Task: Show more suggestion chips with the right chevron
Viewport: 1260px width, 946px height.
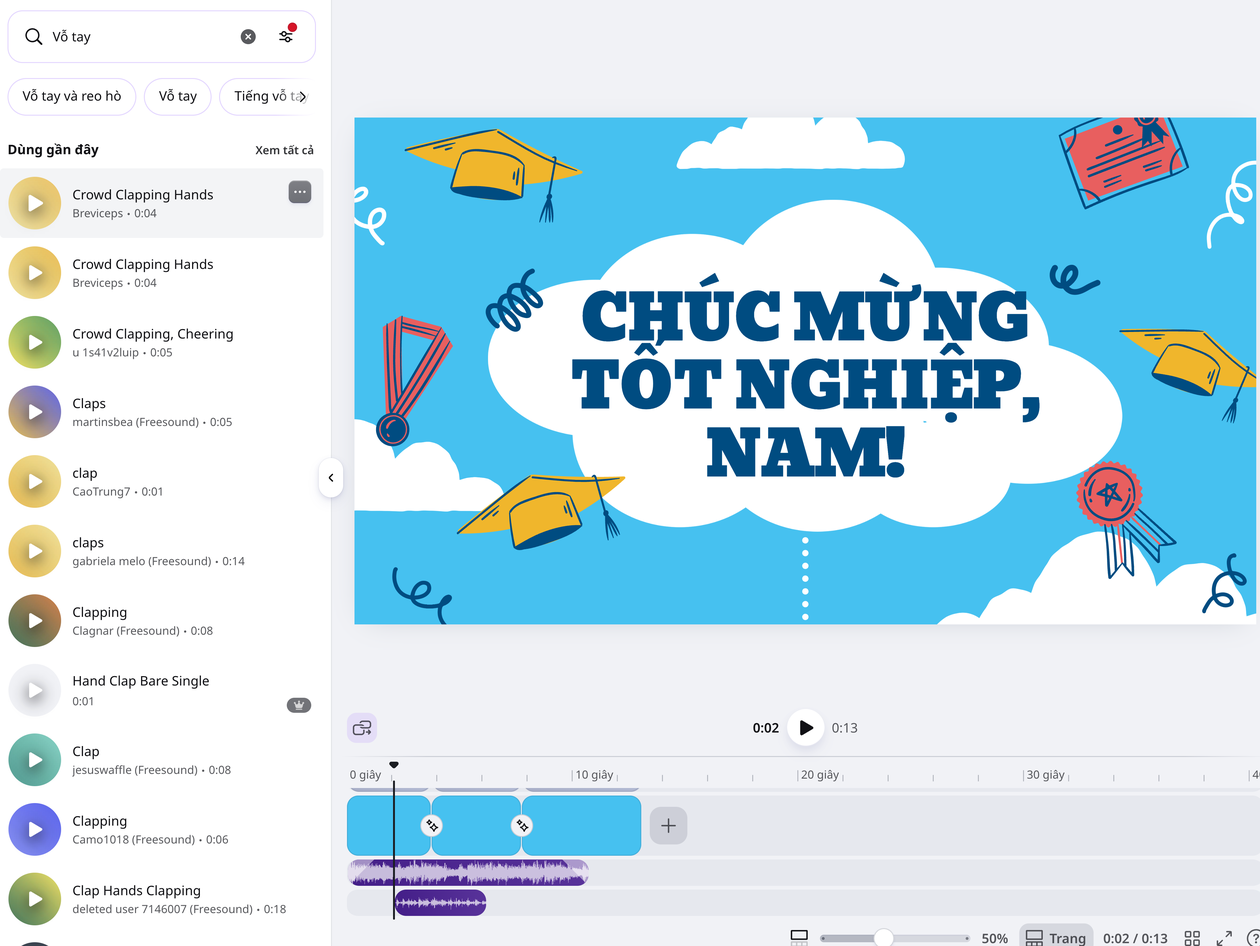Action: (303, 97)
